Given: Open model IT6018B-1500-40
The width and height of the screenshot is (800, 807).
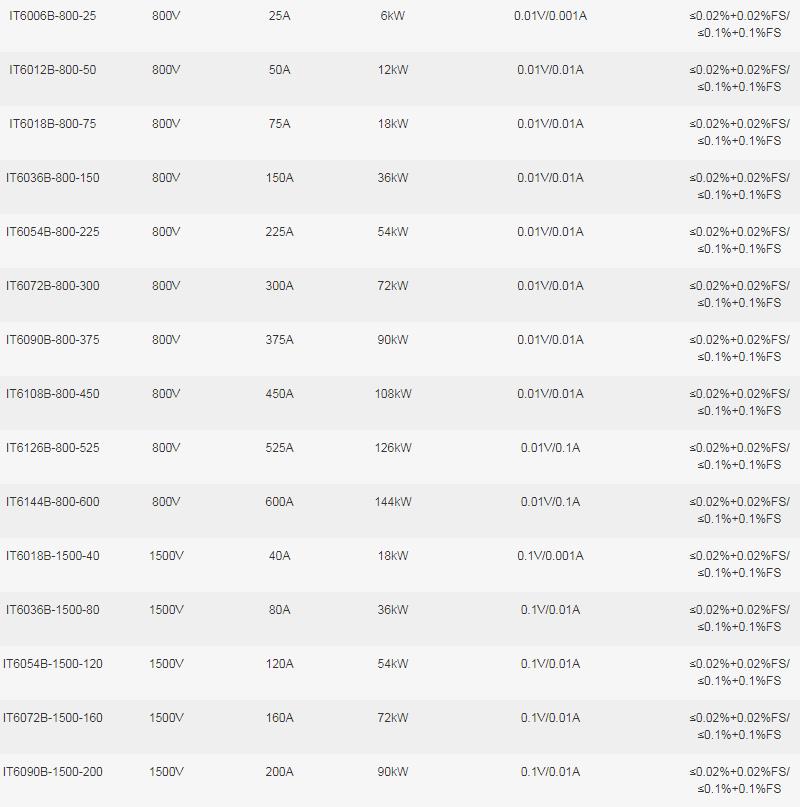Looking at the screenshot, I should click(53, 556).
